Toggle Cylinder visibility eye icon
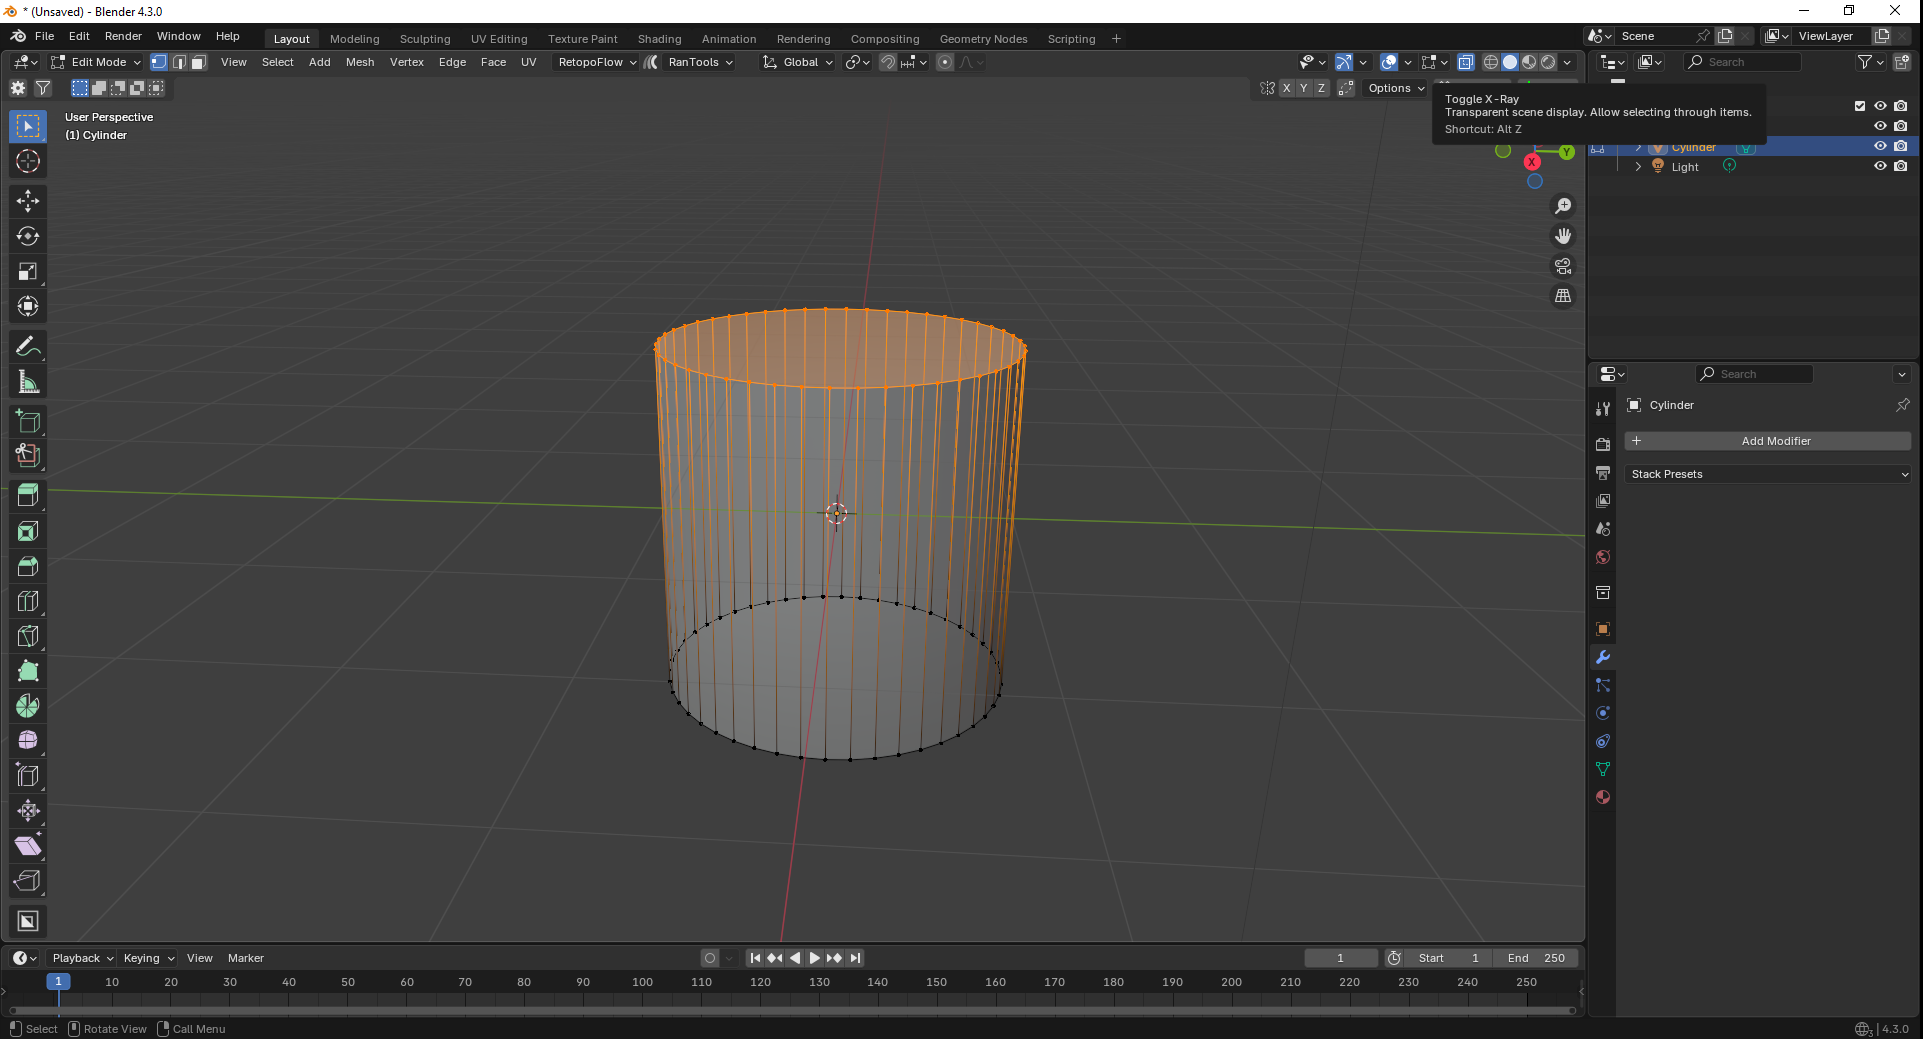 point(1880,146)
